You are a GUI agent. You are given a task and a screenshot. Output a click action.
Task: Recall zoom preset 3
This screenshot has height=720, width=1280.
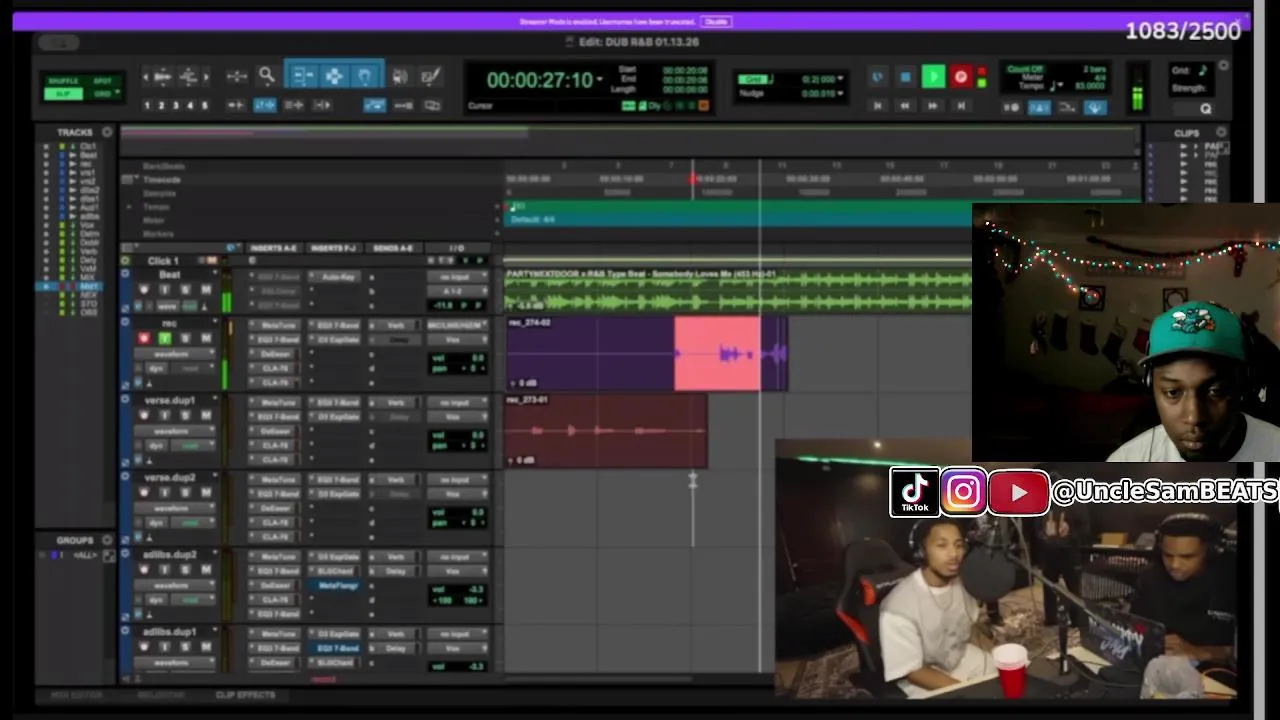[x=176, y=105]
